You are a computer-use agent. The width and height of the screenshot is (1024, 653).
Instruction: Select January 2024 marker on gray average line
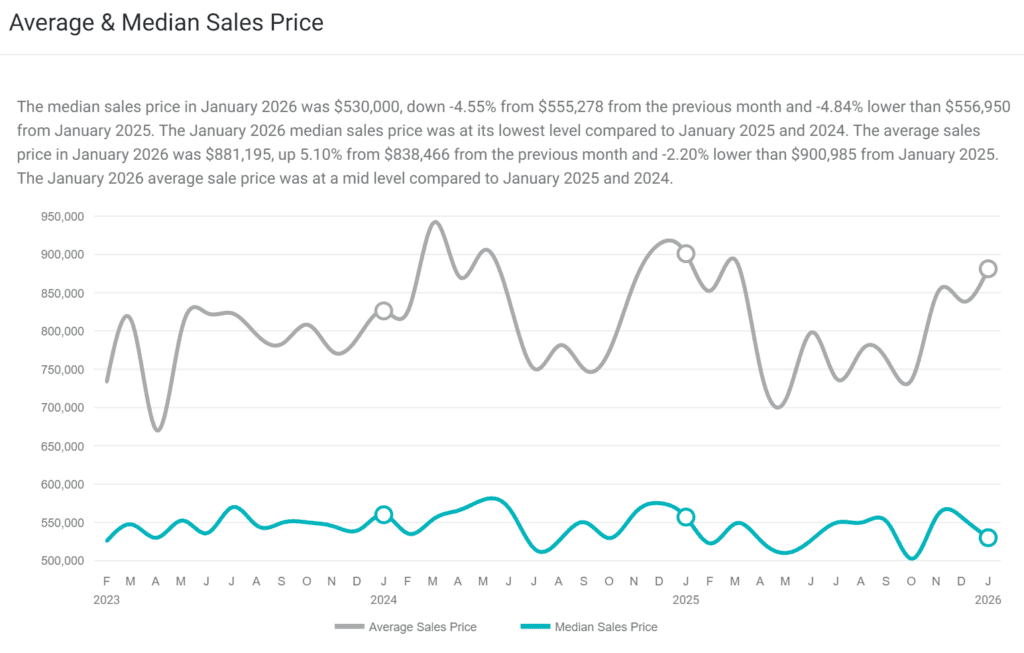[x=383, y=311]
